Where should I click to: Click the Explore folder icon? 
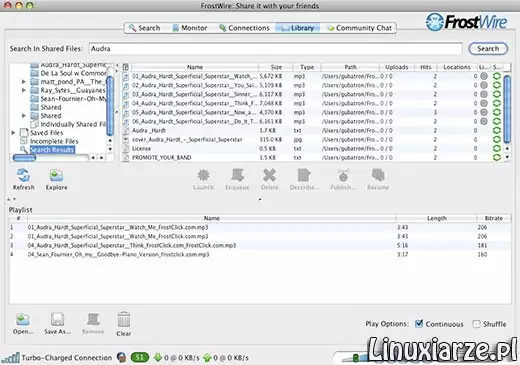[56, 175]
